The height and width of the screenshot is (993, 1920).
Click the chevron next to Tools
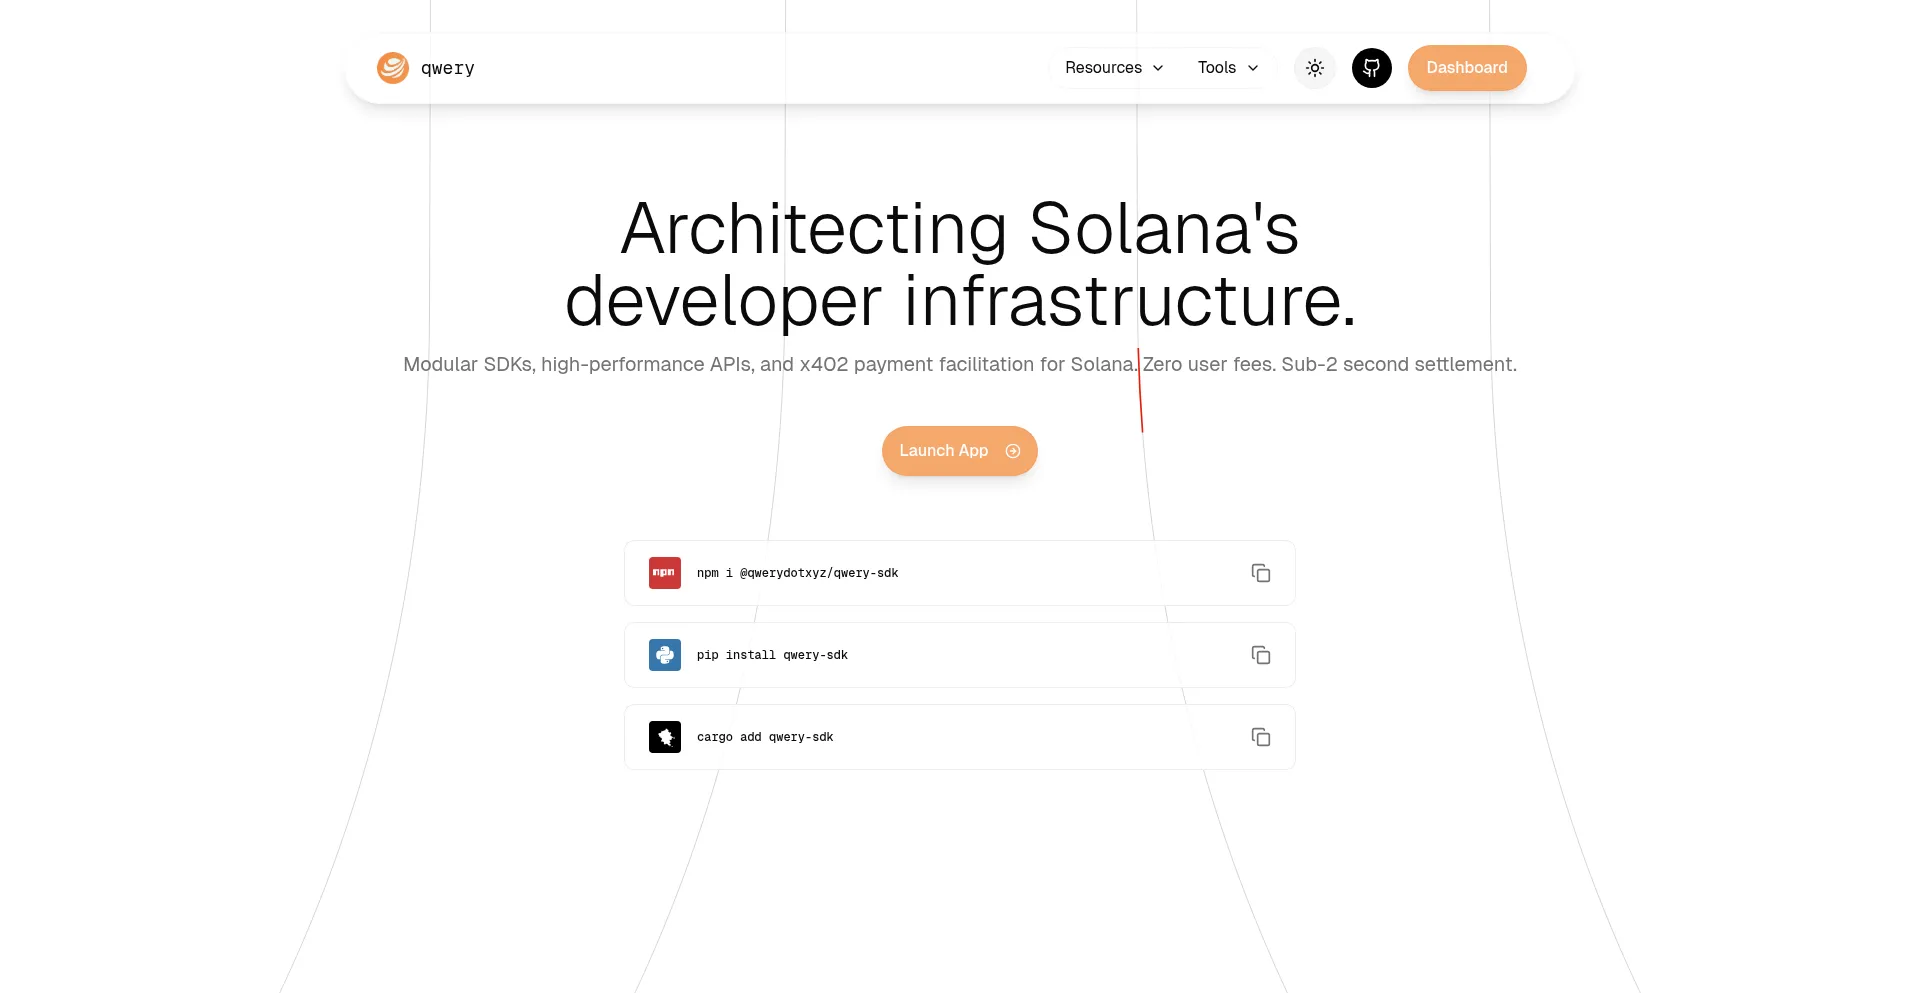click(1253, 68)
